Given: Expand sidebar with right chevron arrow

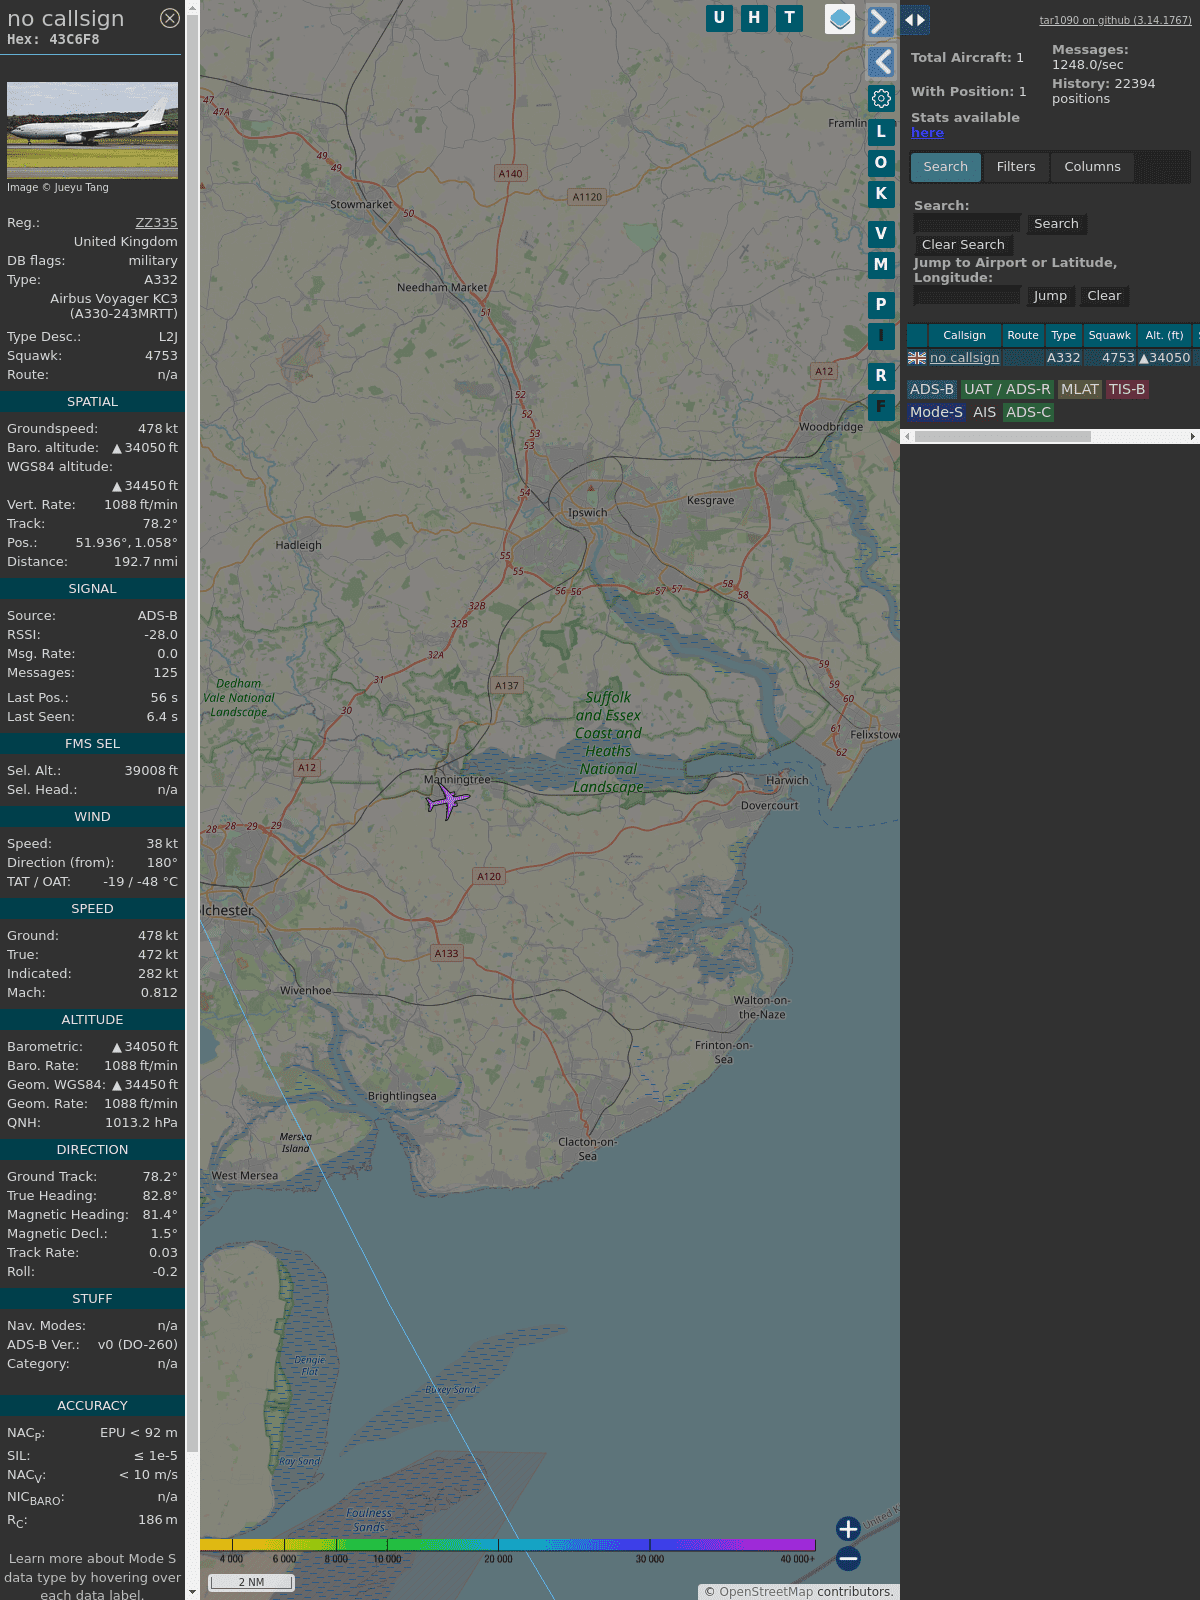Looking at the screenshot, I should tap(880, 21).
